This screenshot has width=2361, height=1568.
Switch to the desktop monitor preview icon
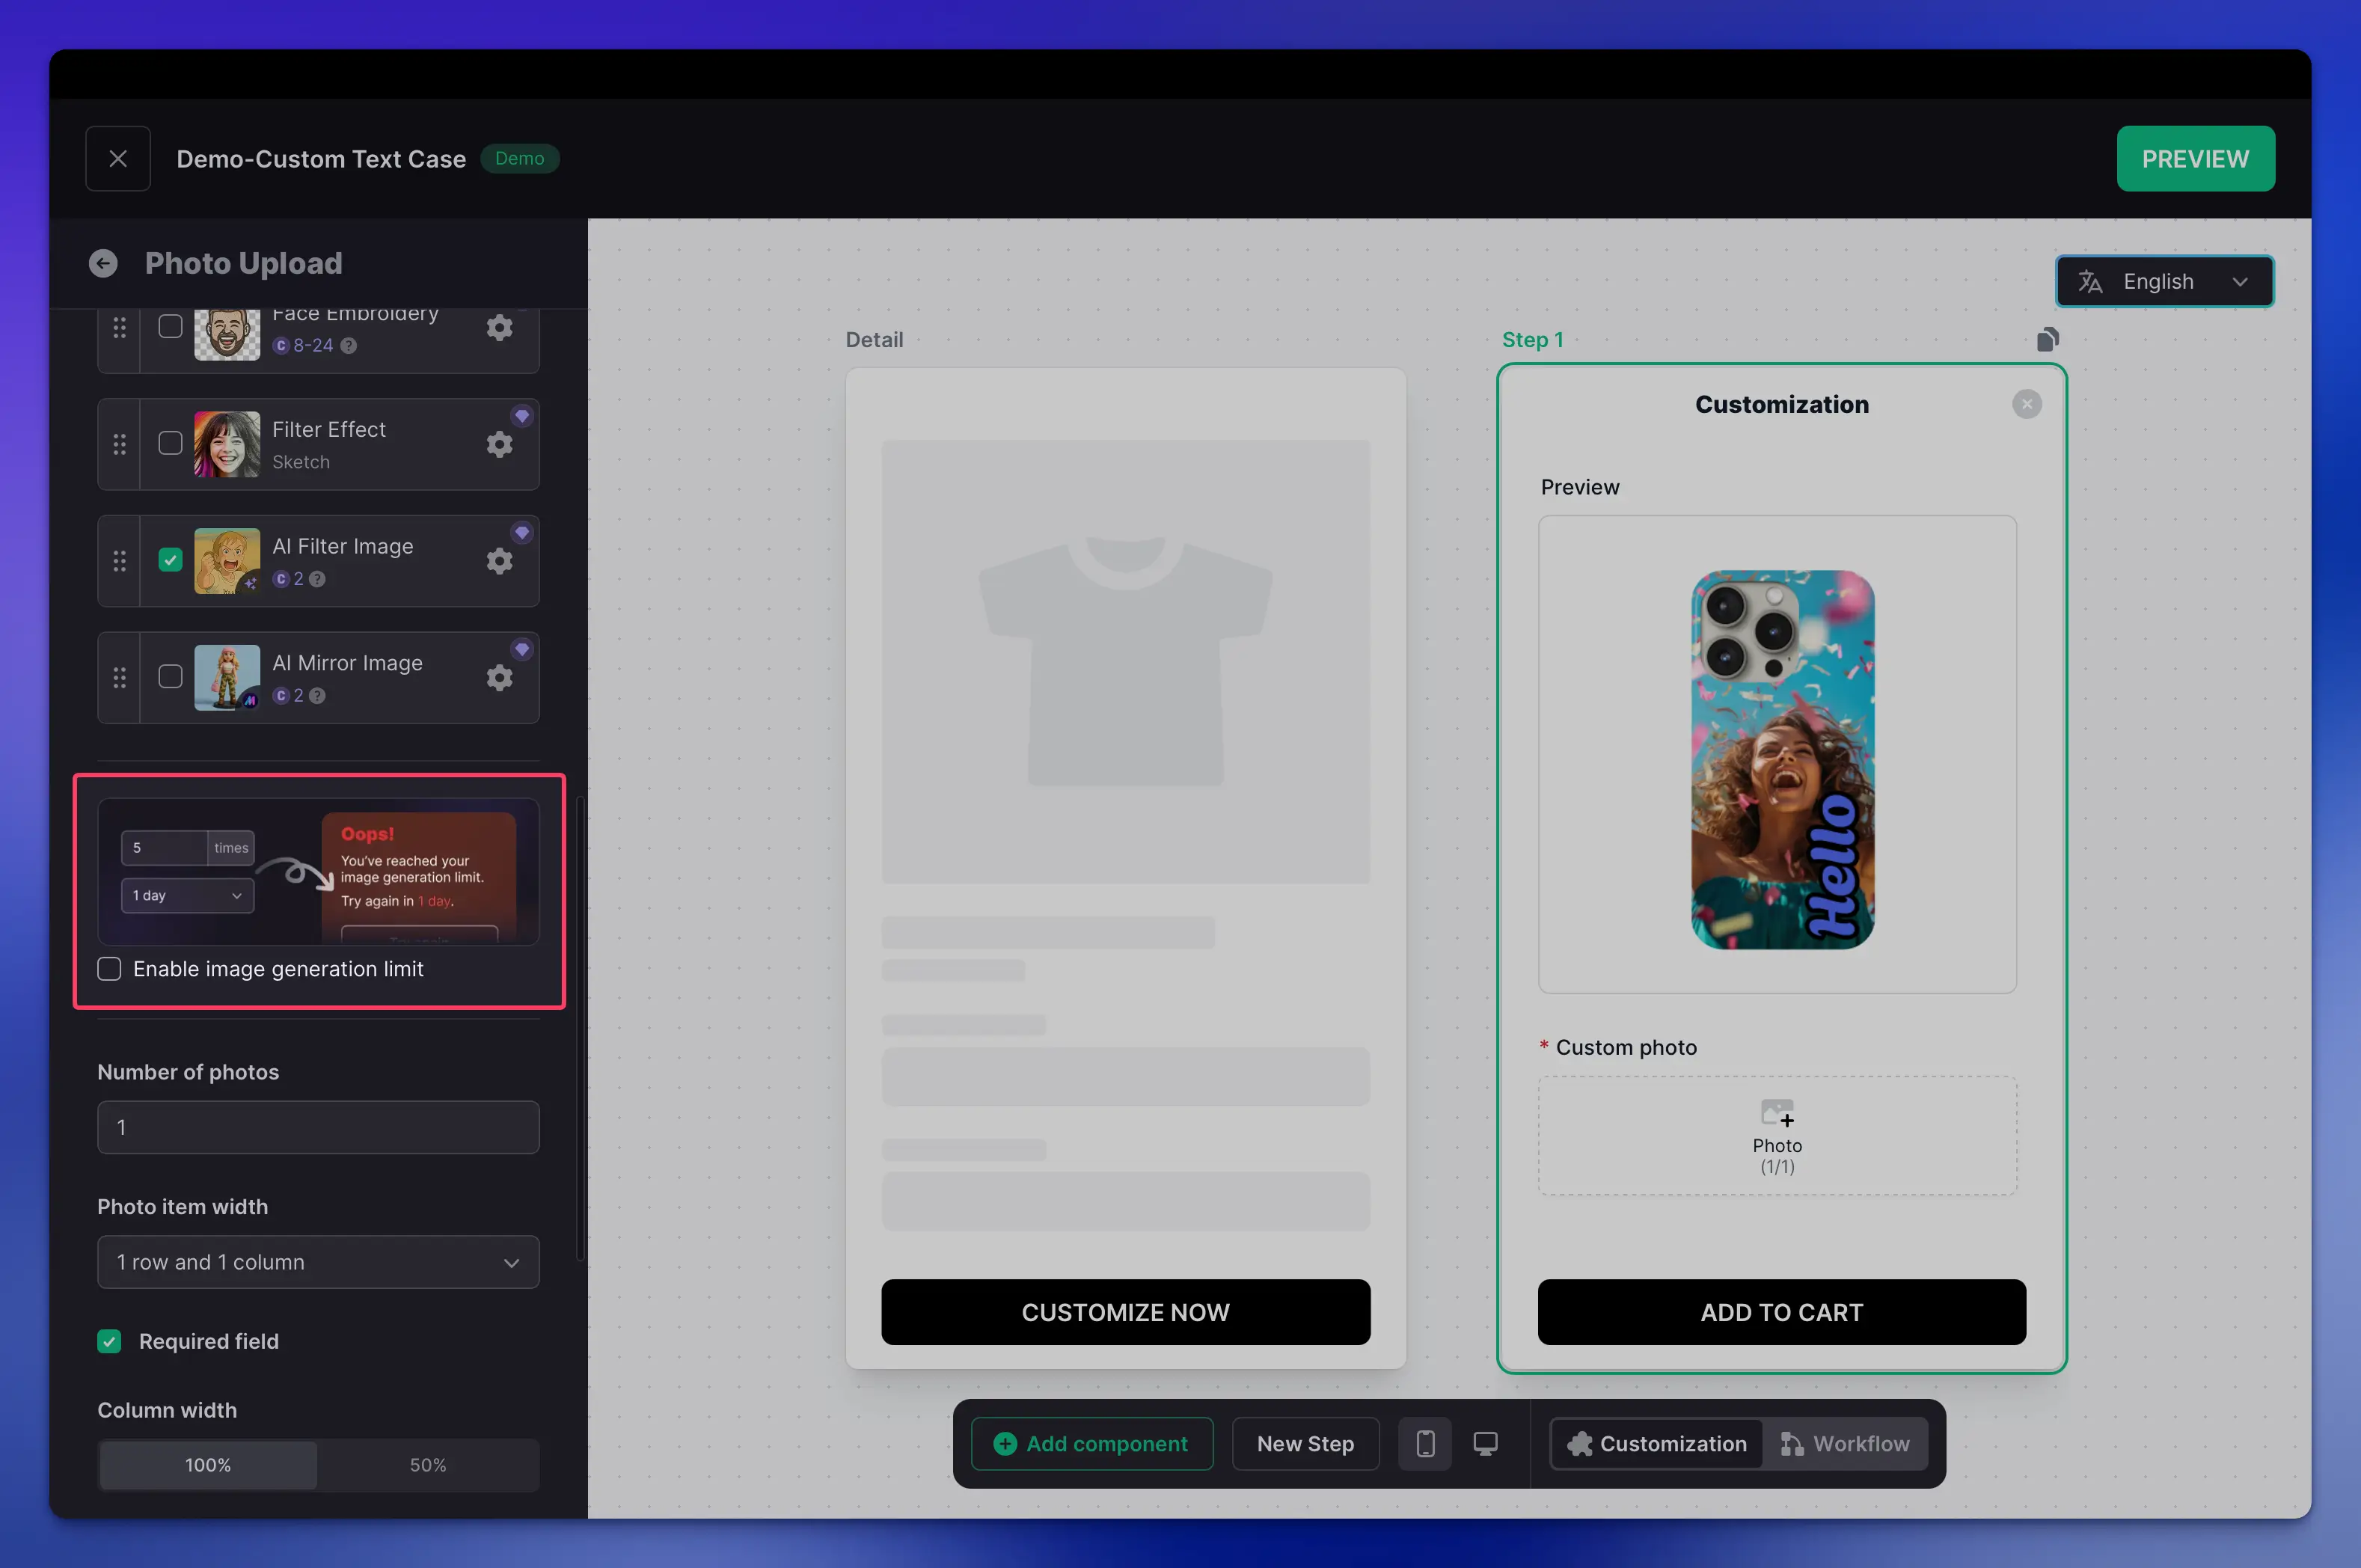[x=1485, y=1444]
